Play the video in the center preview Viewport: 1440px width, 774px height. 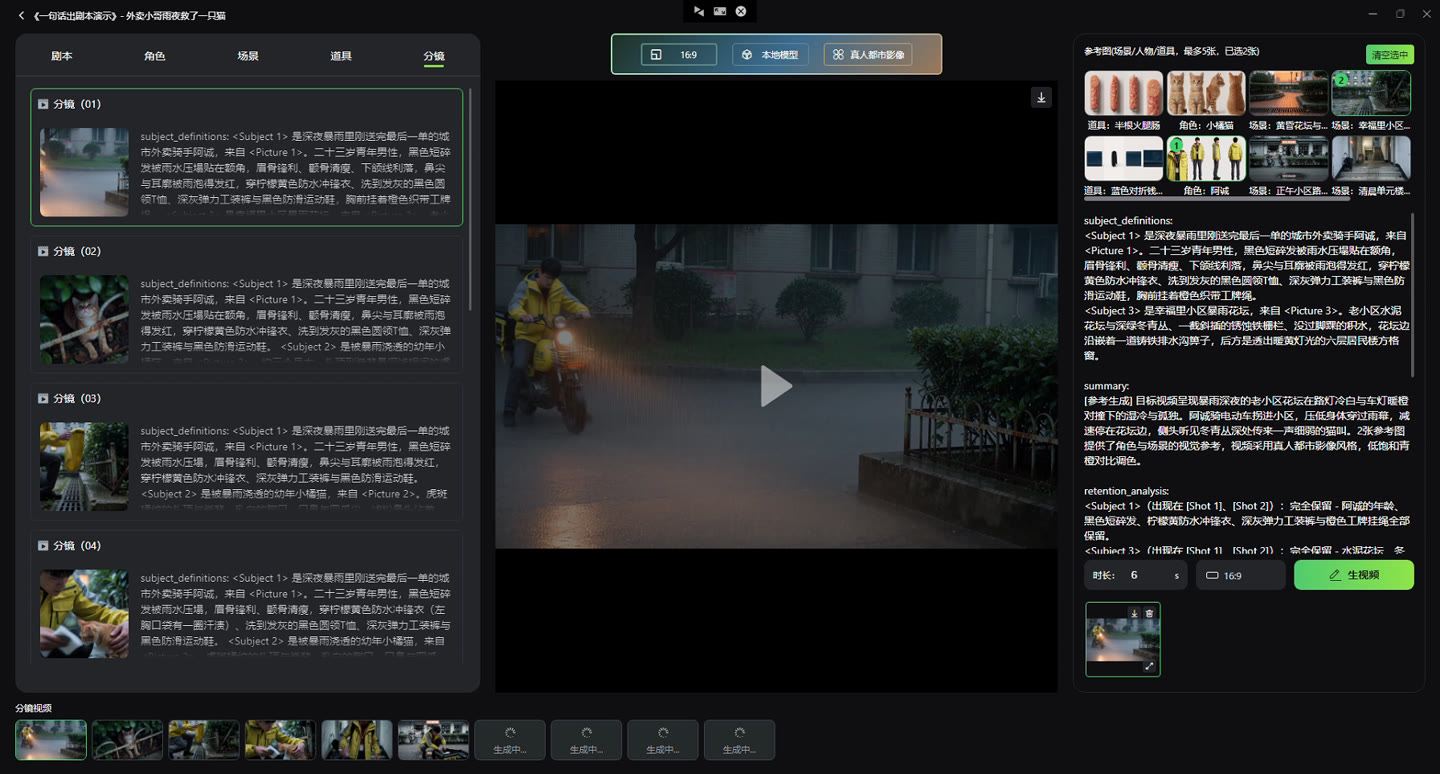tap(776, 386)
